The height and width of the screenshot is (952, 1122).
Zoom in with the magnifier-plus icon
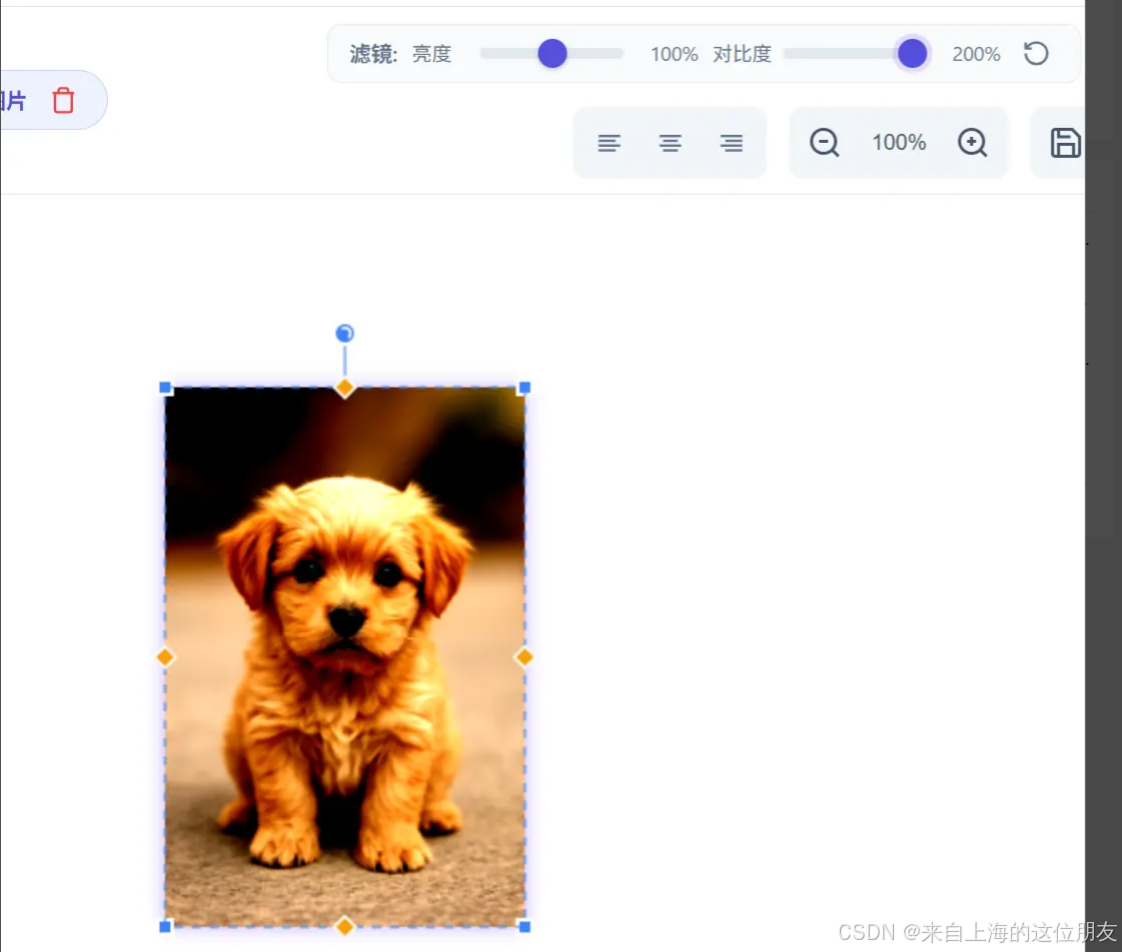972,143
